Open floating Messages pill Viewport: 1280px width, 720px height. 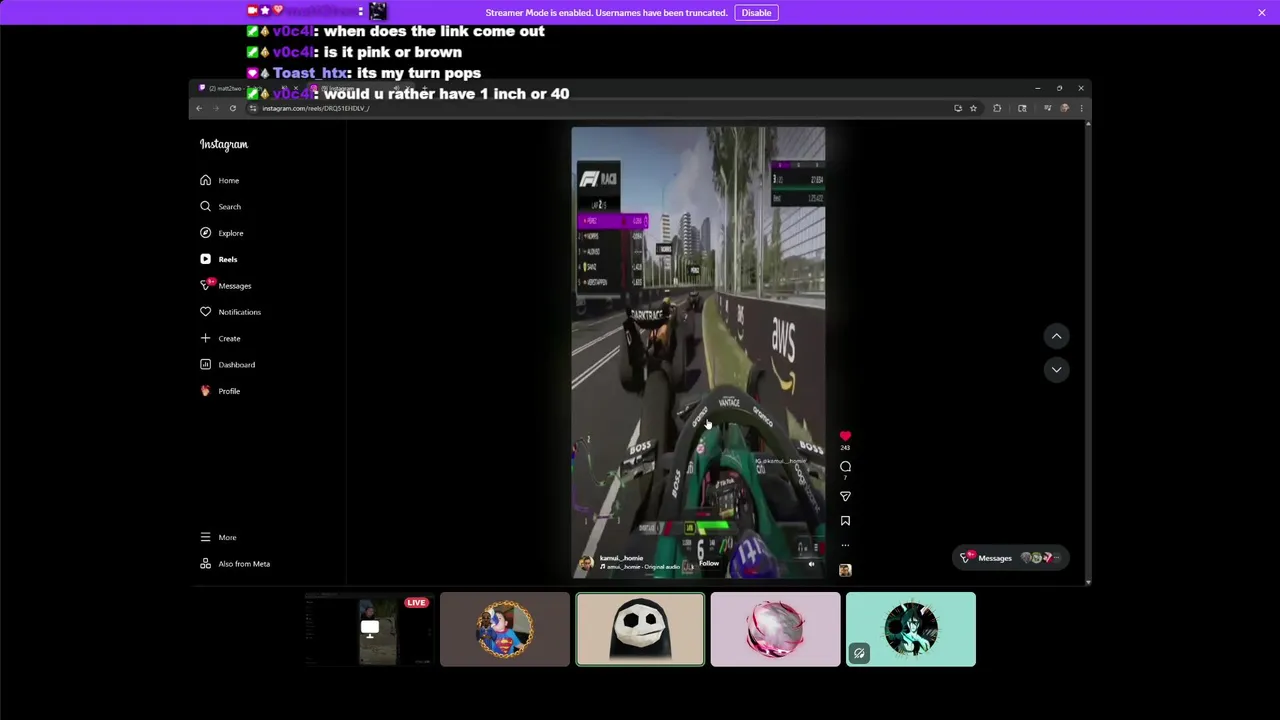click(1011, 558)
